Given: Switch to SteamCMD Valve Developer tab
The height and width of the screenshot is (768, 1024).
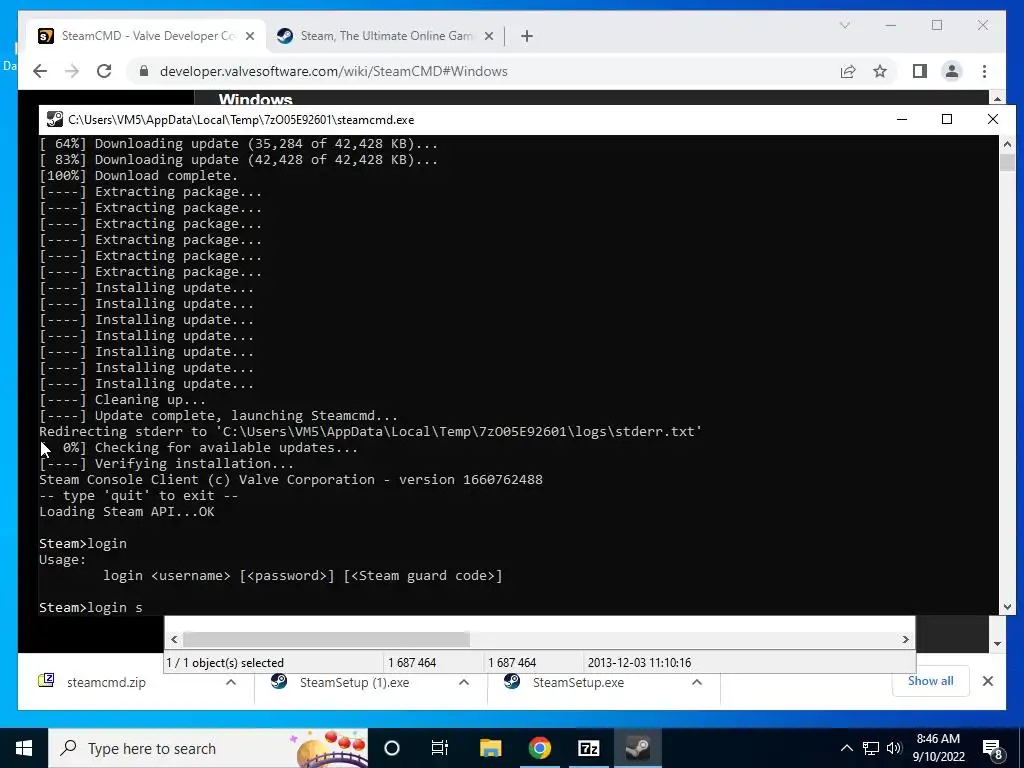Looking at the screenshot, I should (x=147, y=36).
